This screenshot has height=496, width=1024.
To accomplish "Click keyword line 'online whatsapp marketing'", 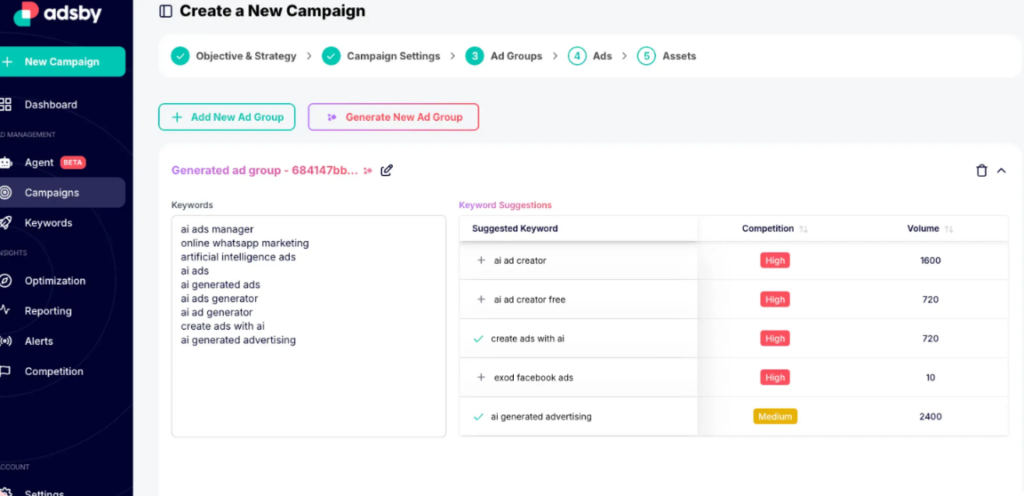I will point(245,243).
